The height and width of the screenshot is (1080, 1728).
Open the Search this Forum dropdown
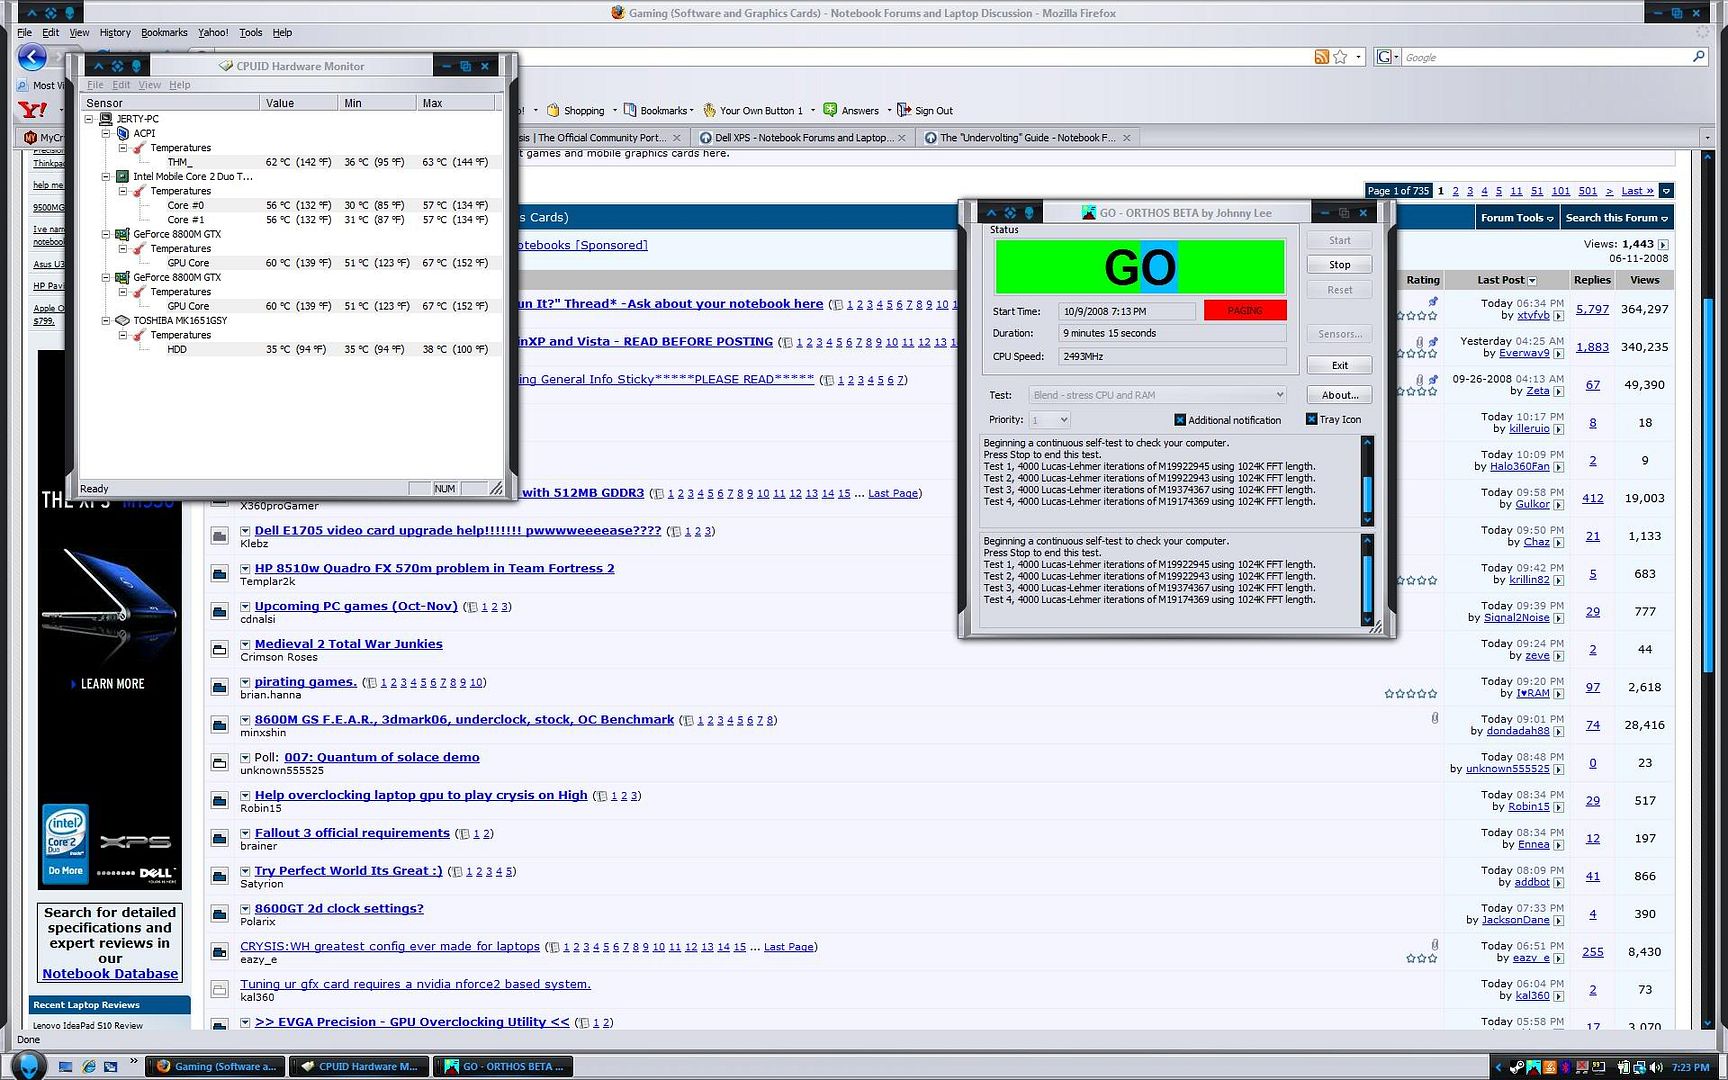[1616, 217]
